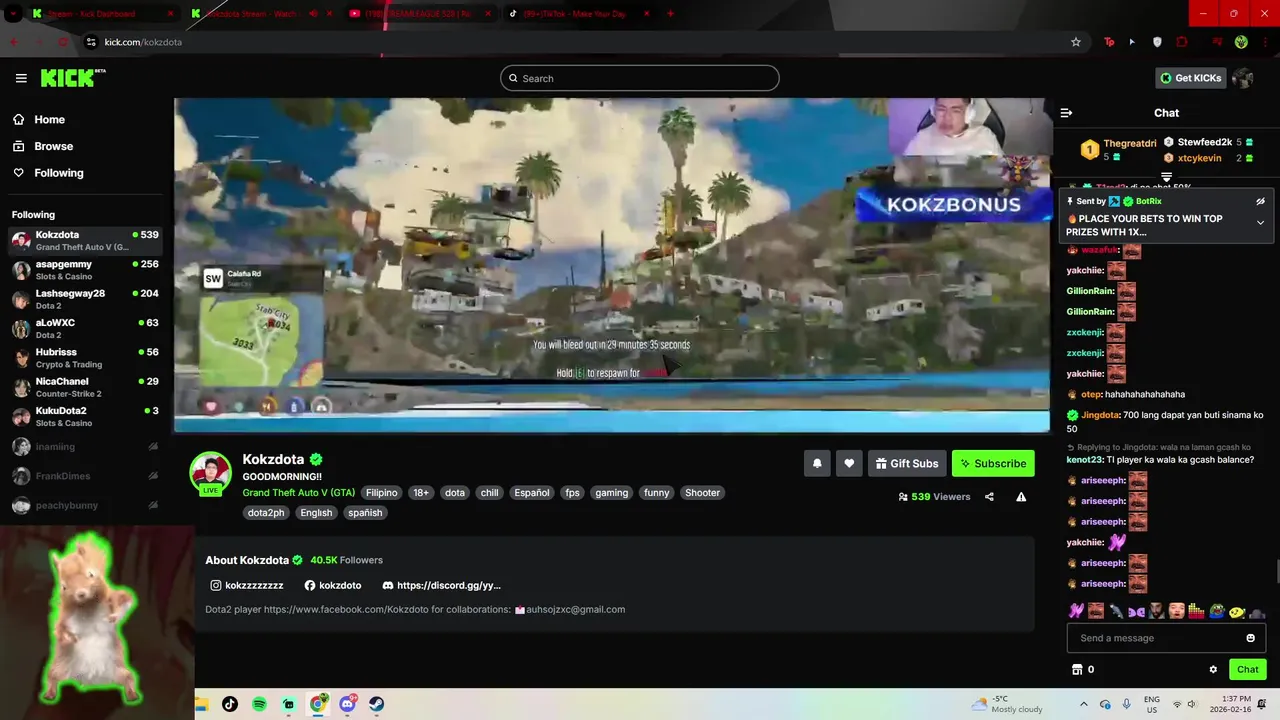Image resolution: width=1280 pixels, height=720 pixels.
Task: Click the report warning triangle icon
Action: [1021, 497]
